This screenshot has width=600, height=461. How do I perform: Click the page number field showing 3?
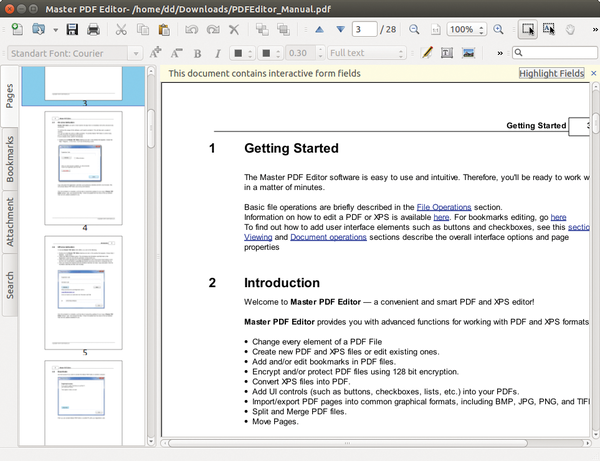[x=364, y=29]
